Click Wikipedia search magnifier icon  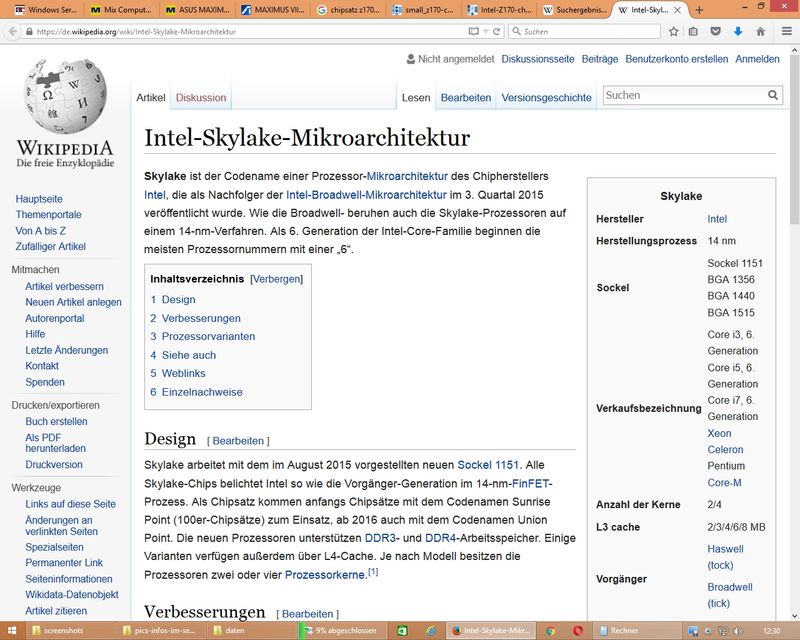(773, 96)
